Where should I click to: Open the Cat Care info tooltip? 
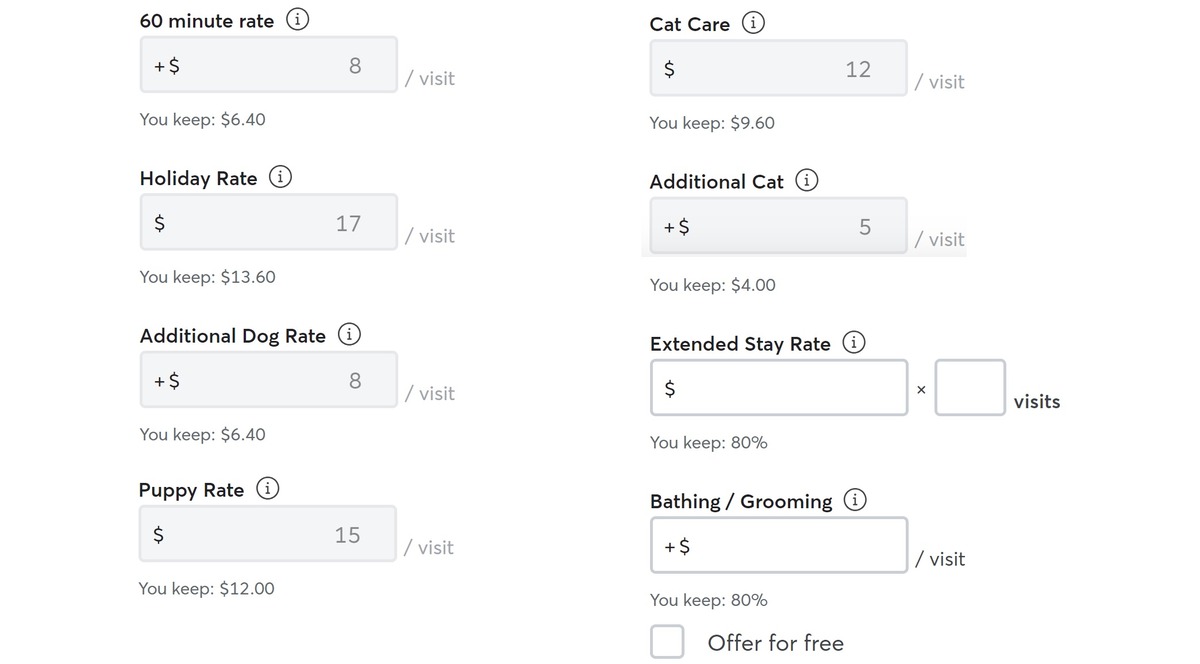coord(754,22)
